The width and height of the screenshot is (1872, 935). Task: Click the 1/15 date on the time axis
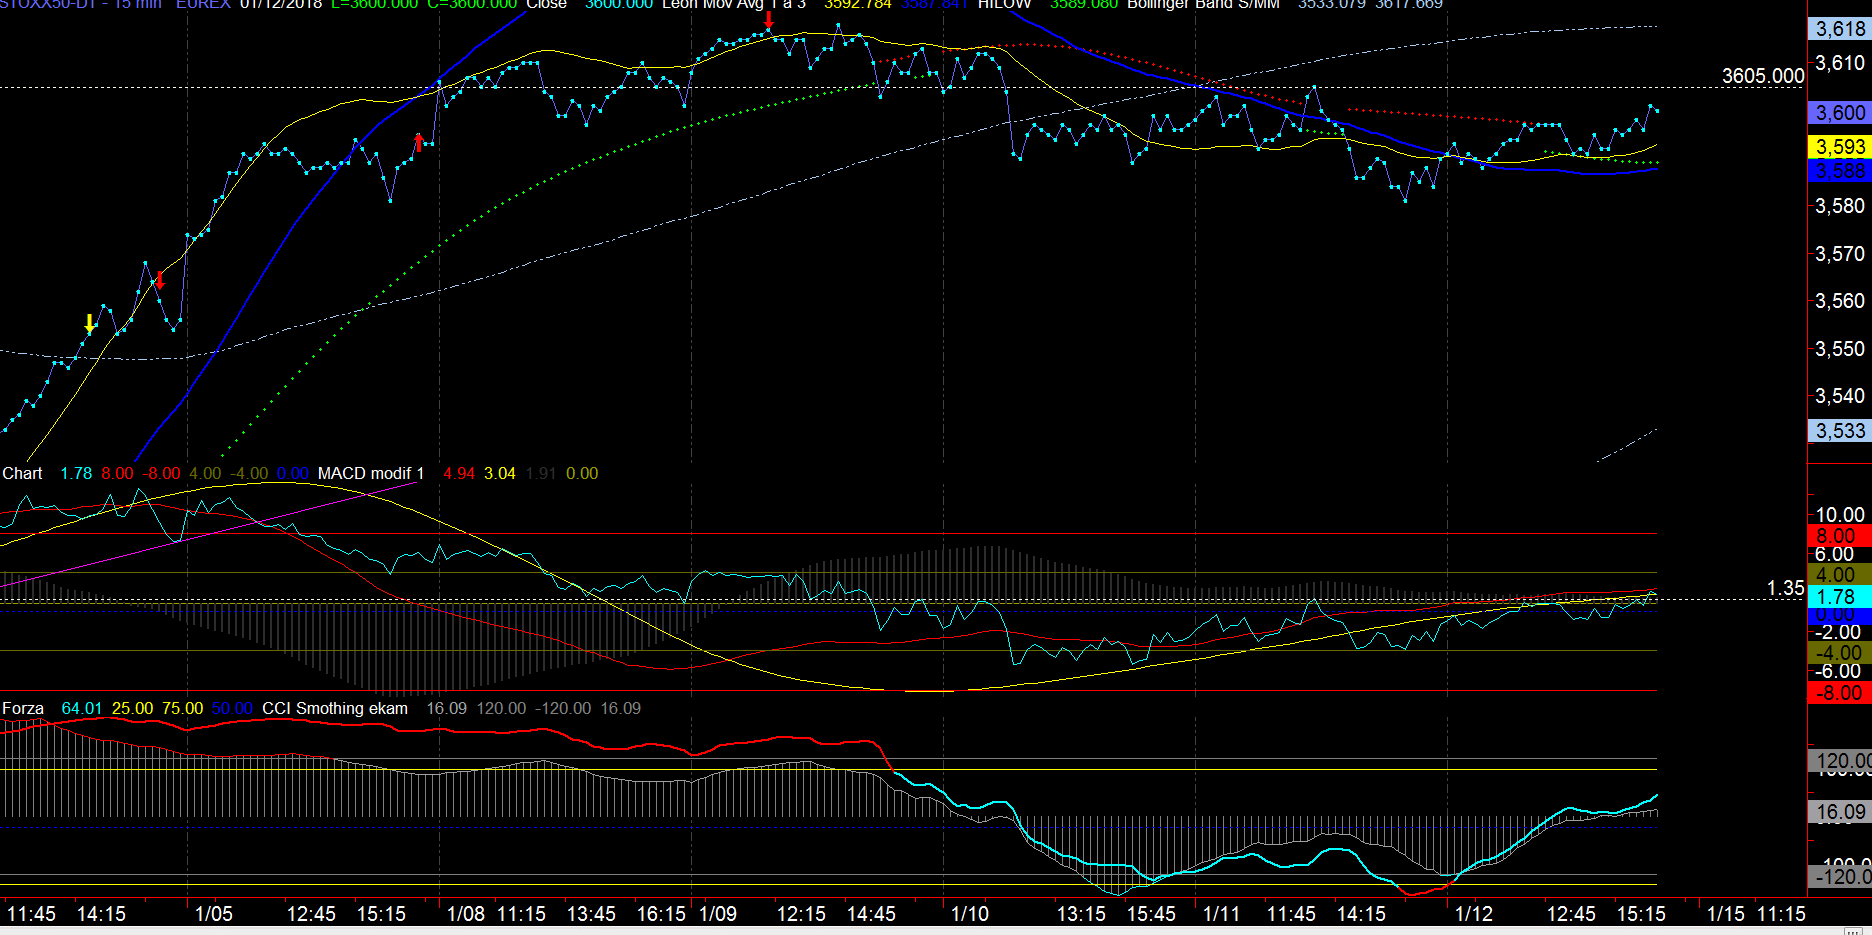click(1726, 914)
